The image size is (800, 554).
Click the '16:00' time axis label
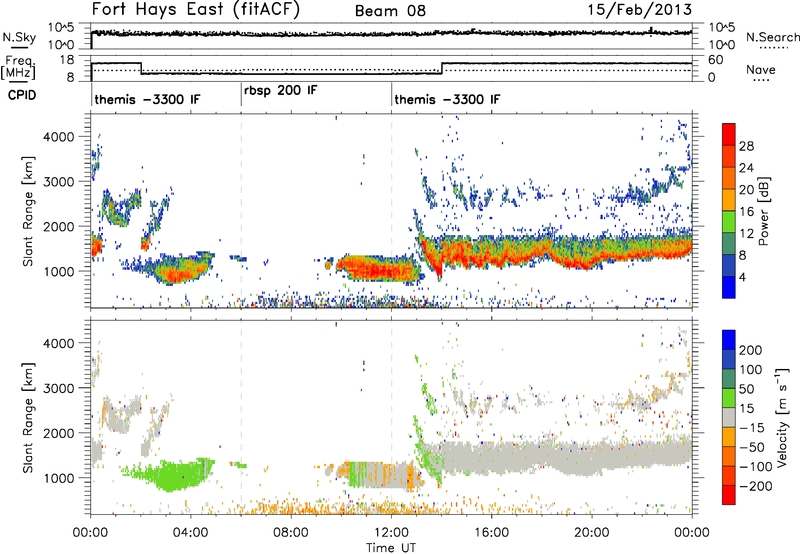point(491,533)
